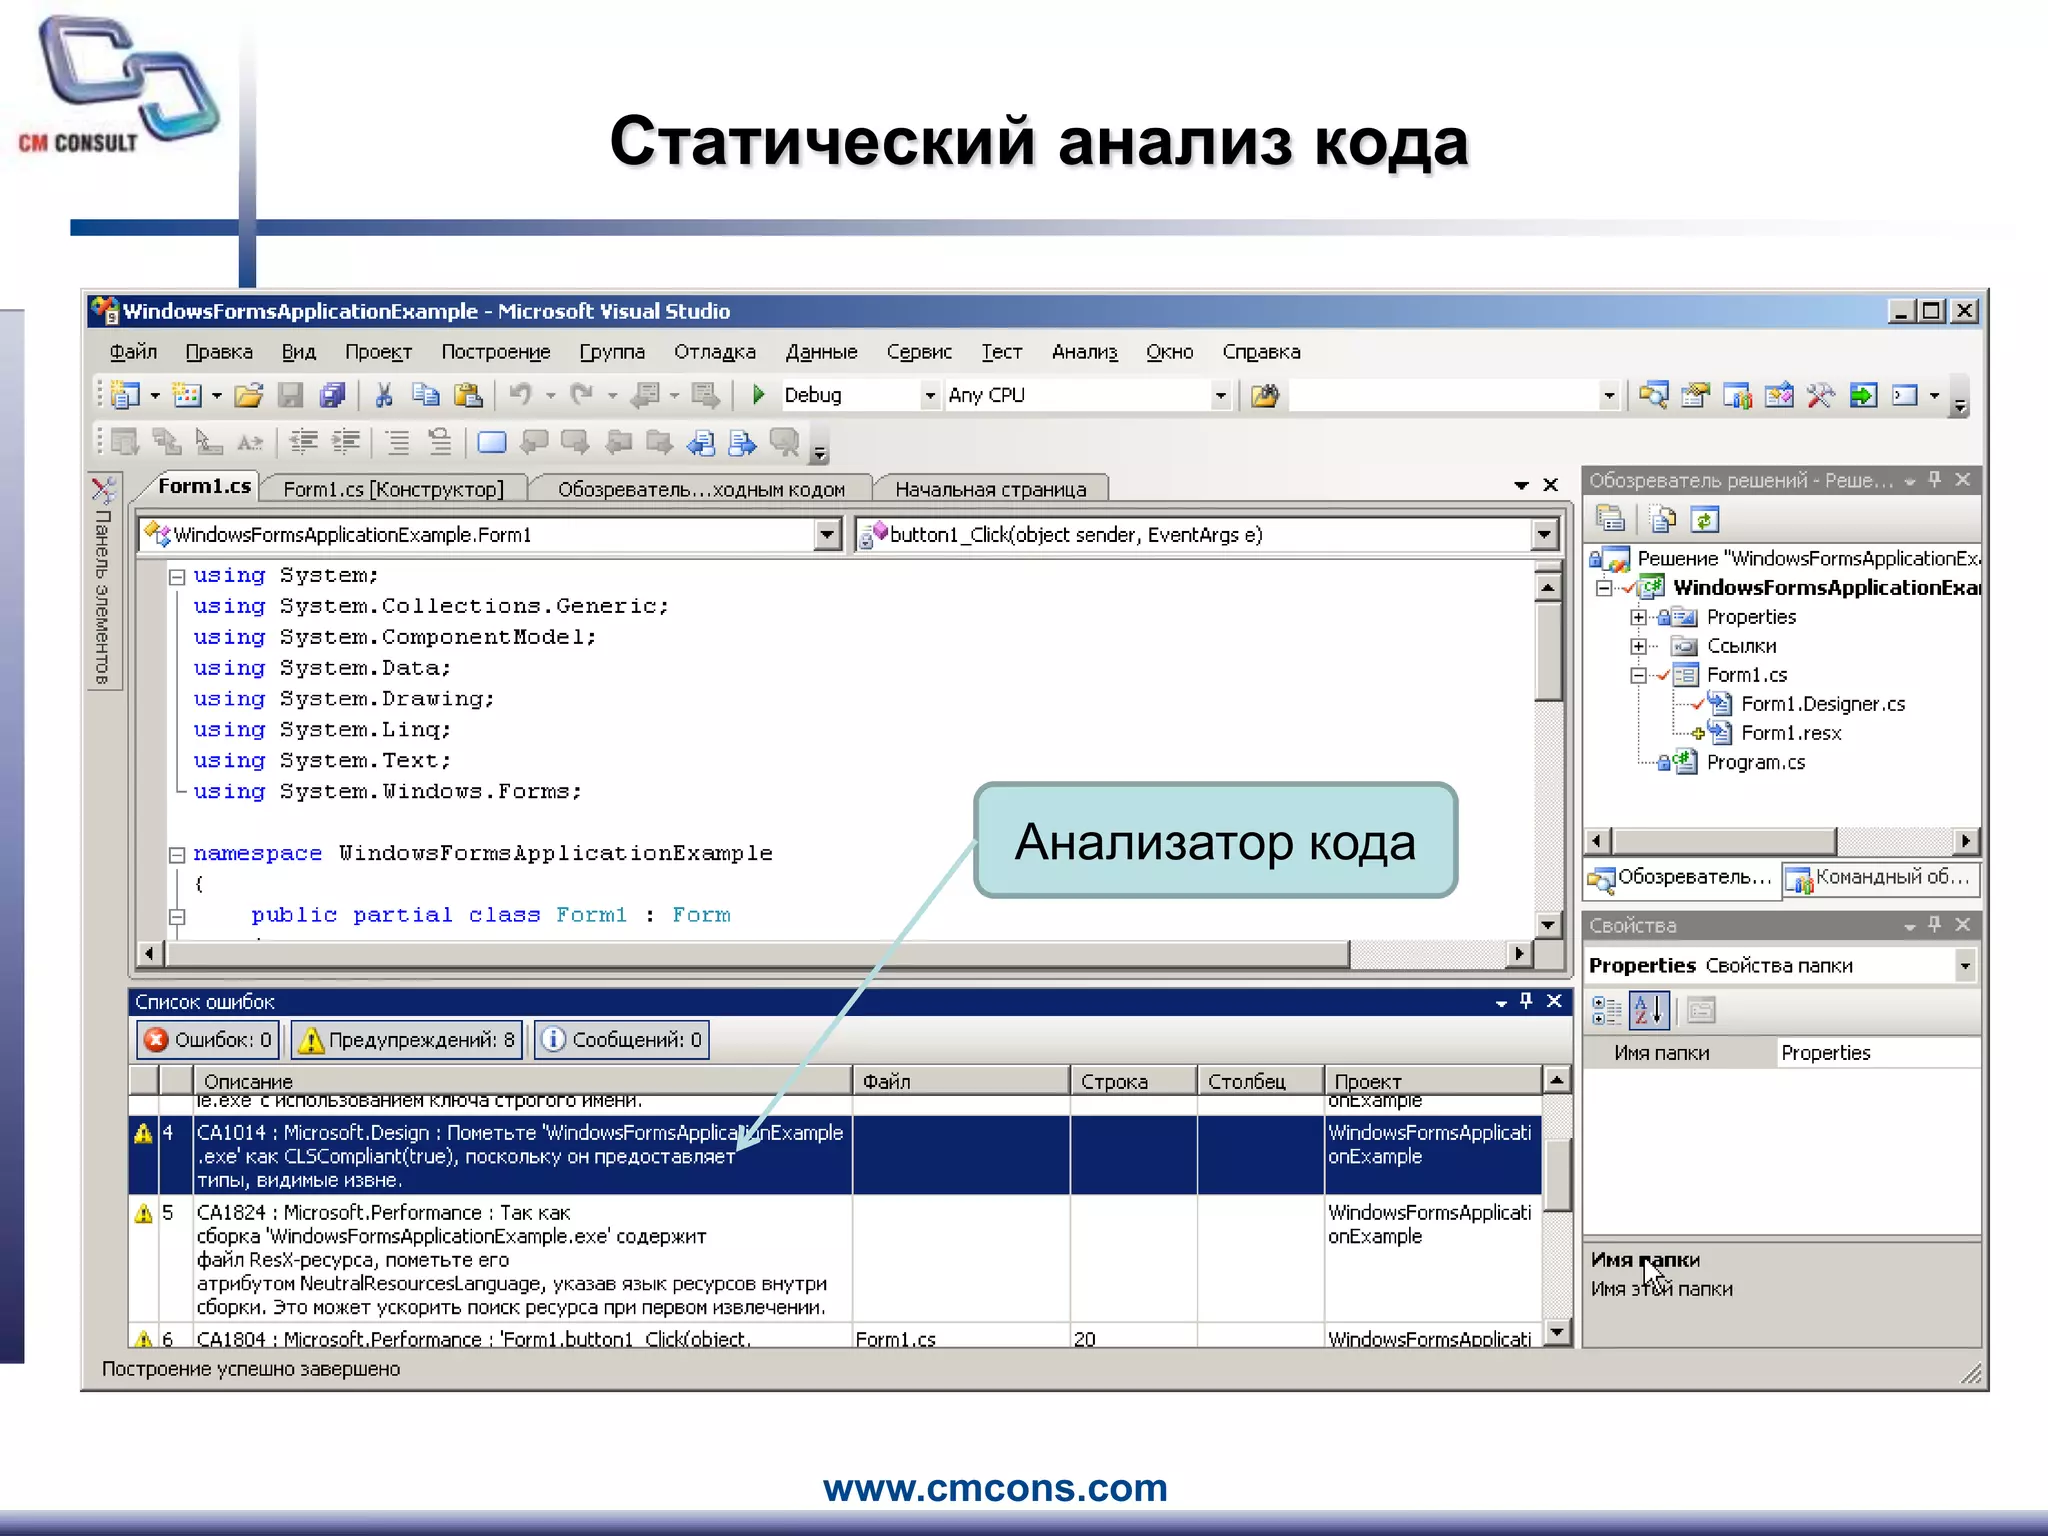Click Increase Indent icon in text toolbar

(346, 442)
